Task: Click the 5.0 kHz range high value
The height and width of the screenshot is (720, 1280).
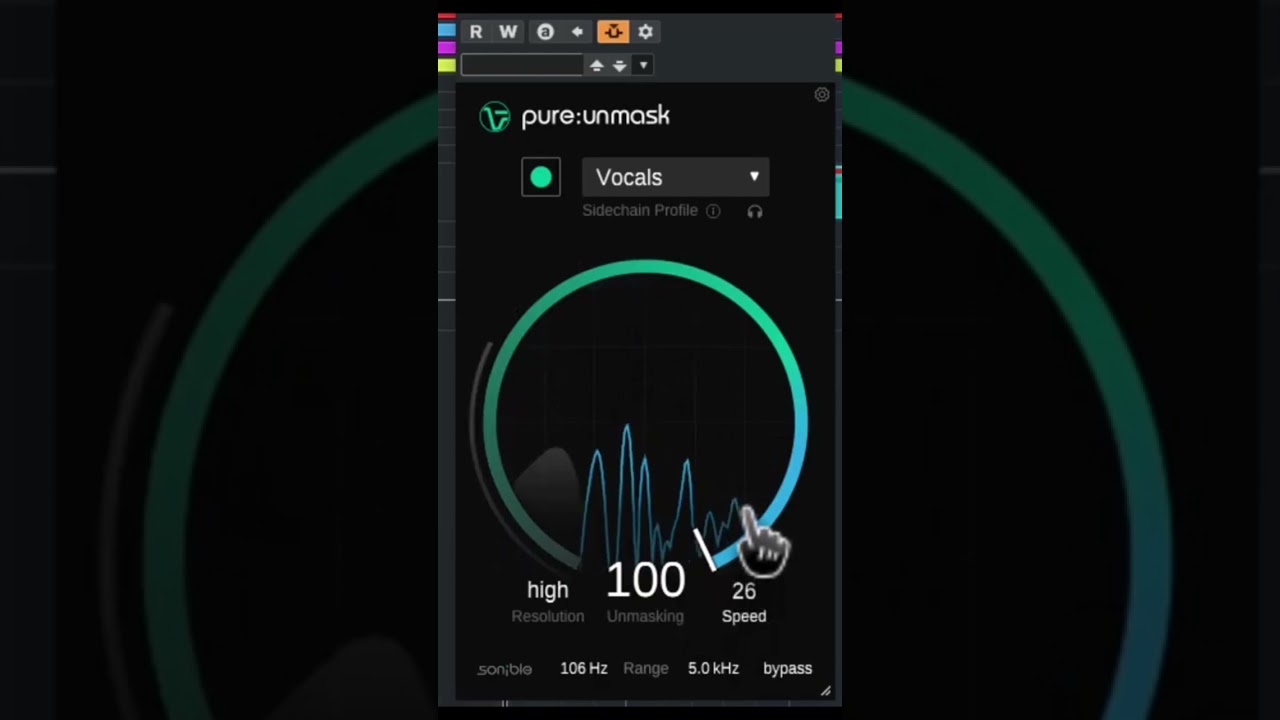Action: coord(713,668)
